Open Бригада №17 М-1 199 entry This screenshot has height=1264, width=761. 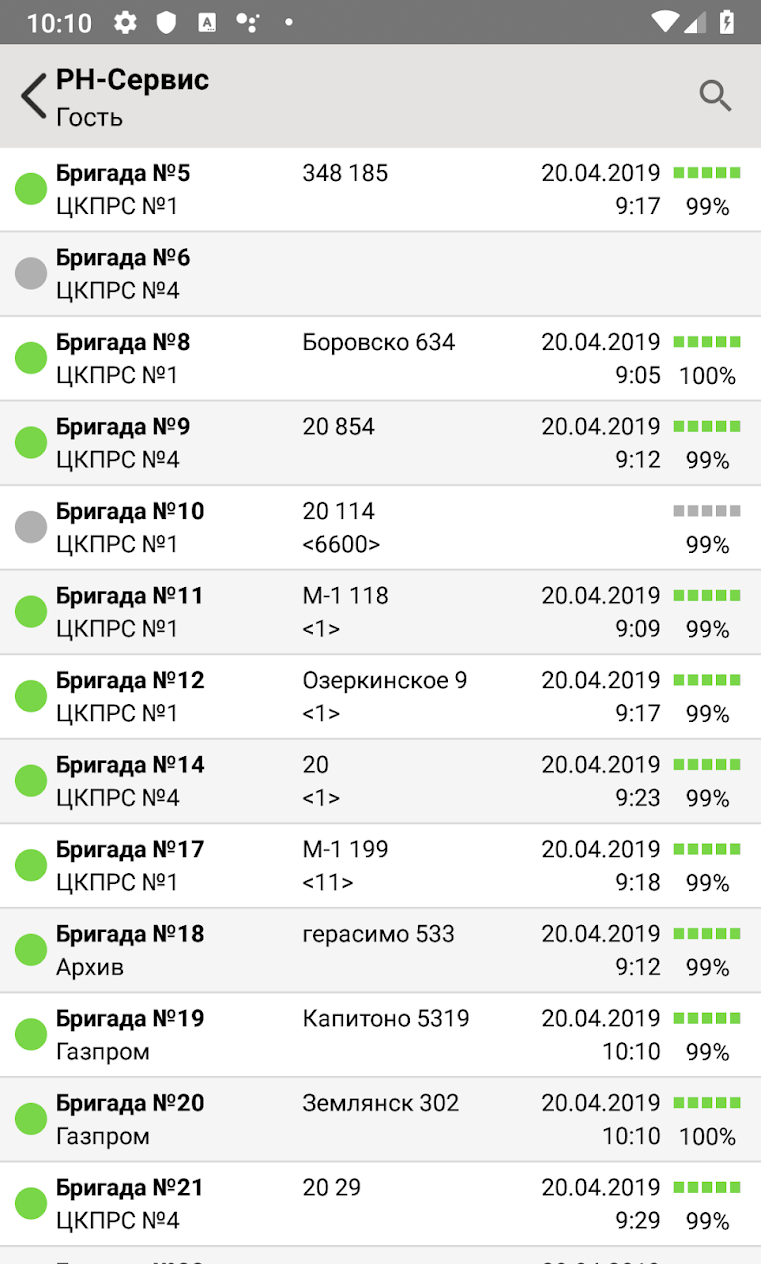[x=380, y=866]
